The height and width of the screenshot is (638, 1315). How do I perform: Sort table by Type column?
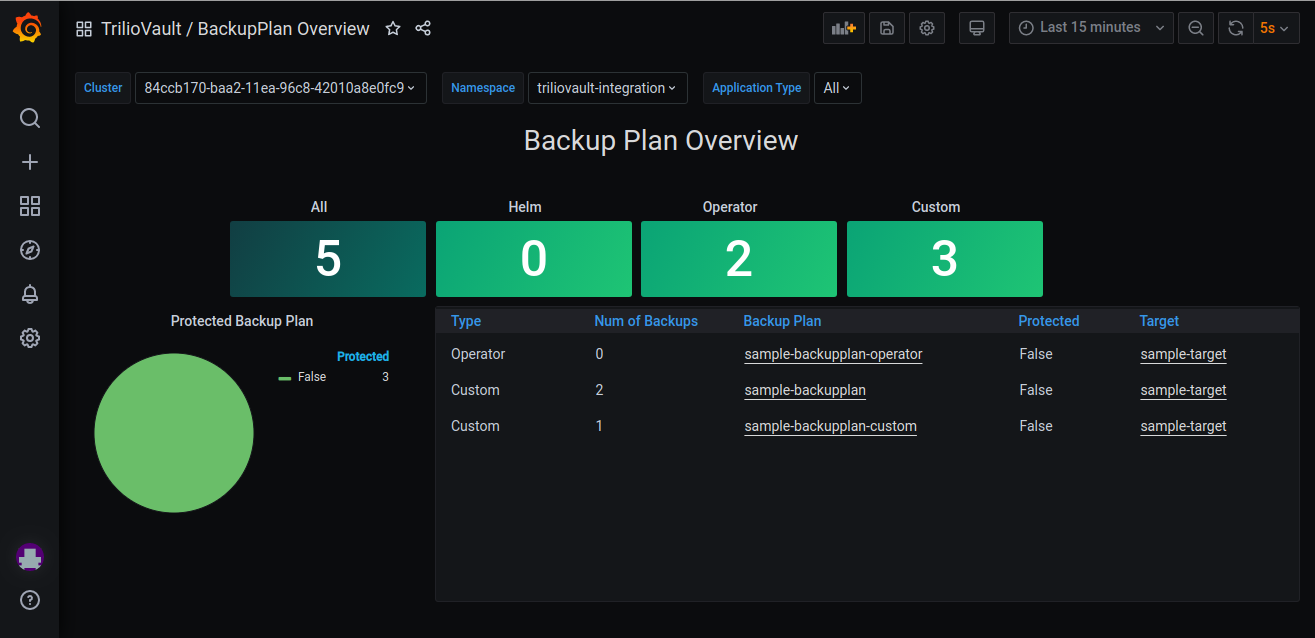click(466, 321)
